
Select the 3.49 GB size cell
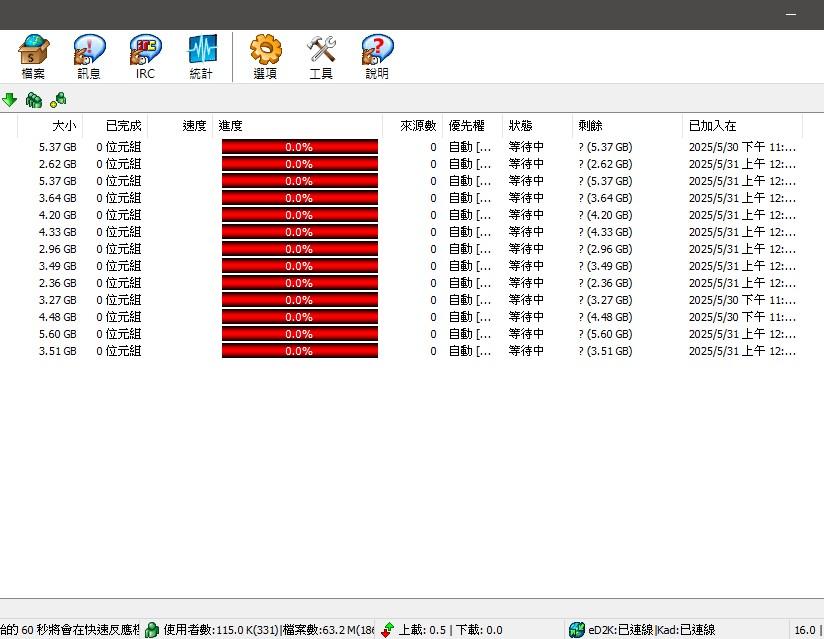(57, 266)
